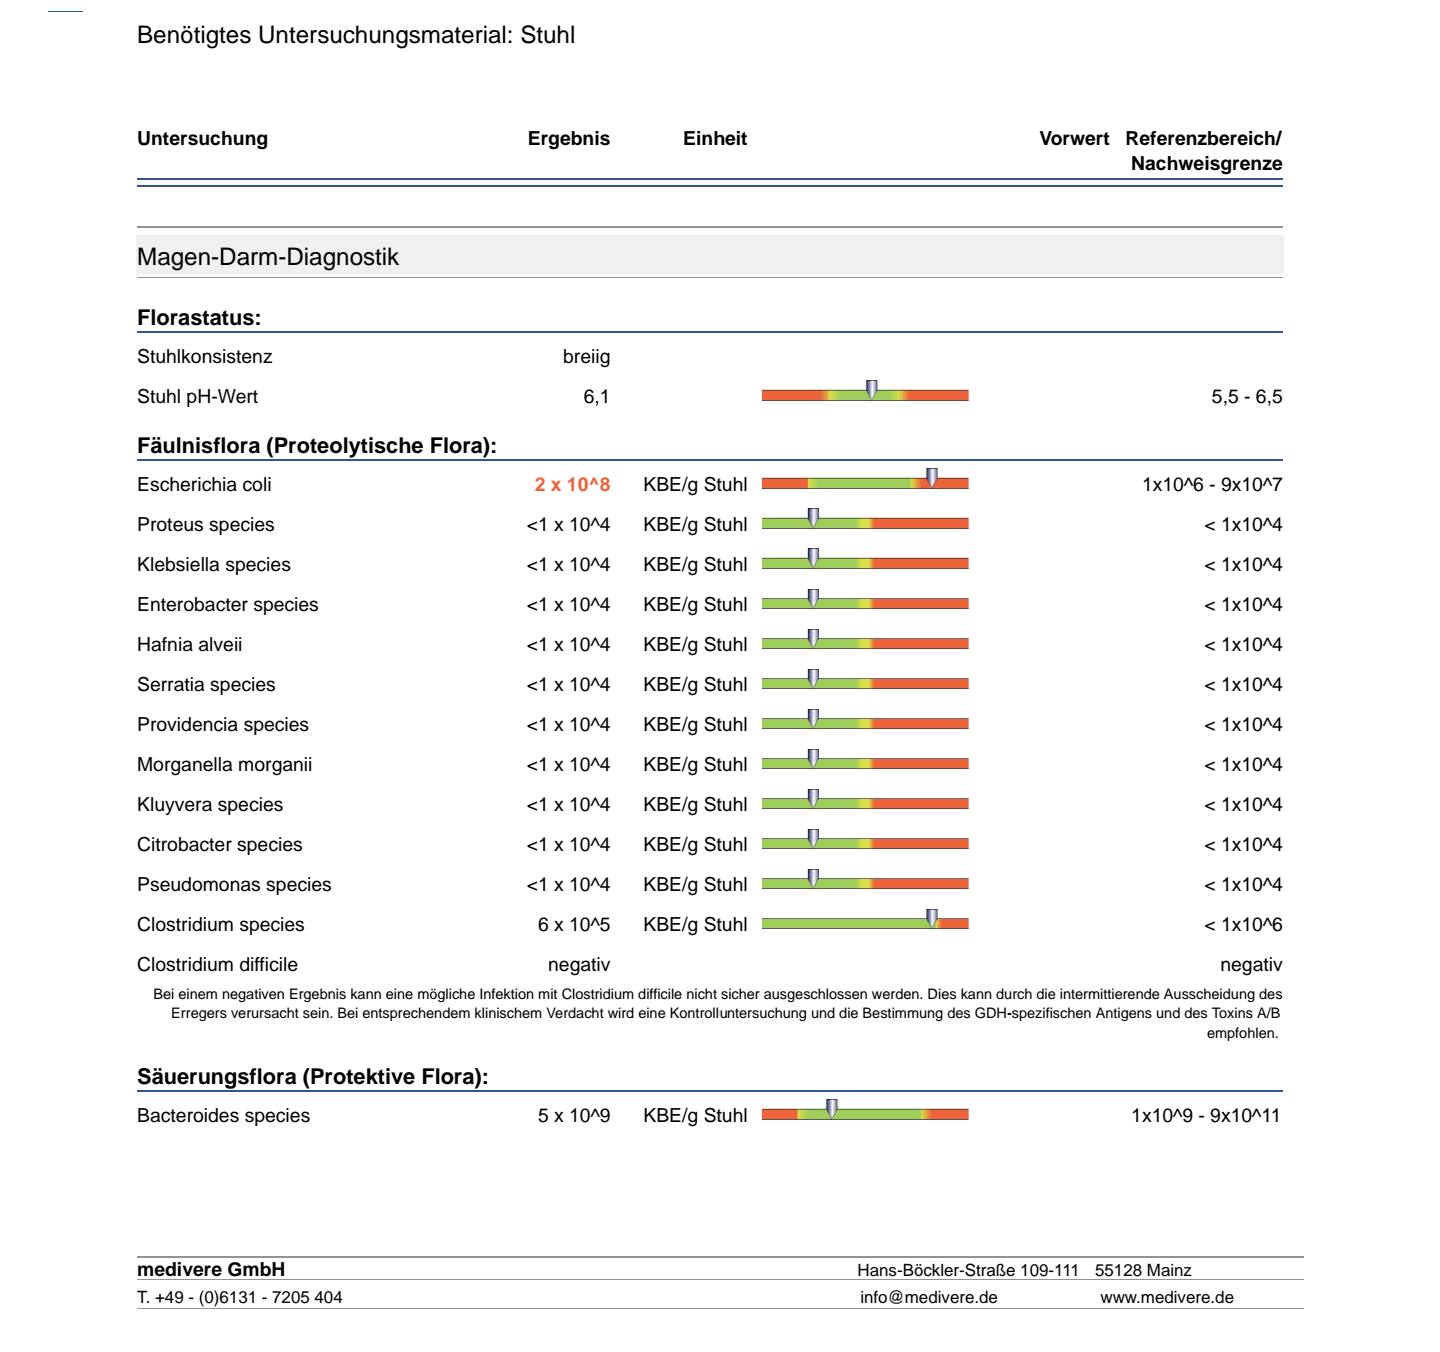Click the Säuerungsflora (Protektive Flora) heading

(312, 1077)
